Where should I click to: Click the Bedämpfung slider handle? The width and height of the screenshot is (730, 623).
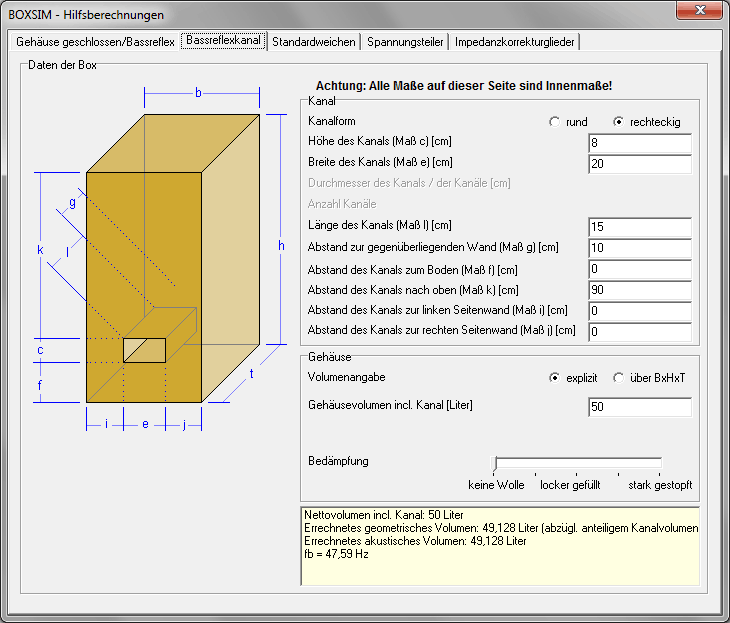click(x=495, y=462)
